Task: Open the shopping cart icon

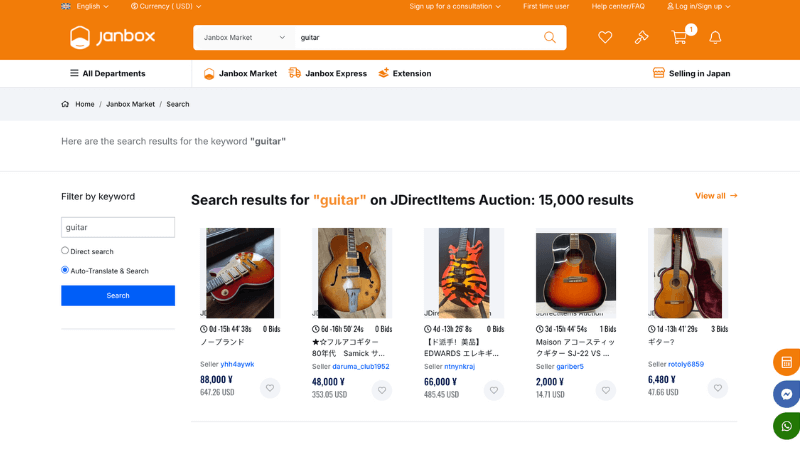Action: point(679,37)
